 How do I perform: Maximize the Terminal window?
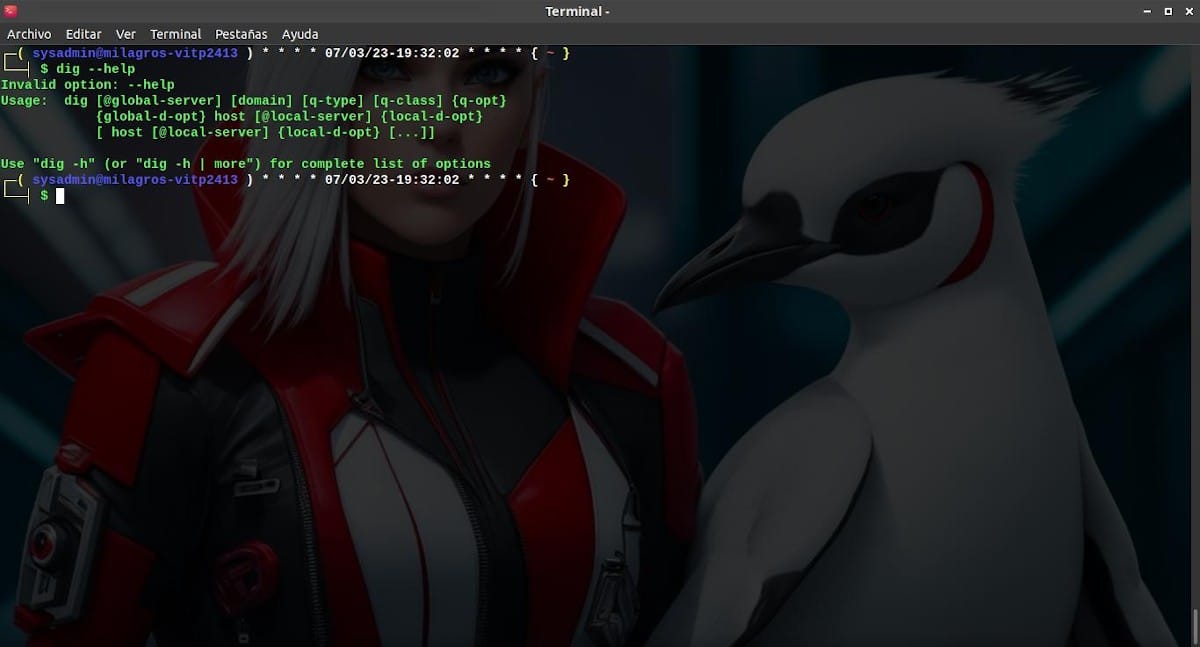1167,11
